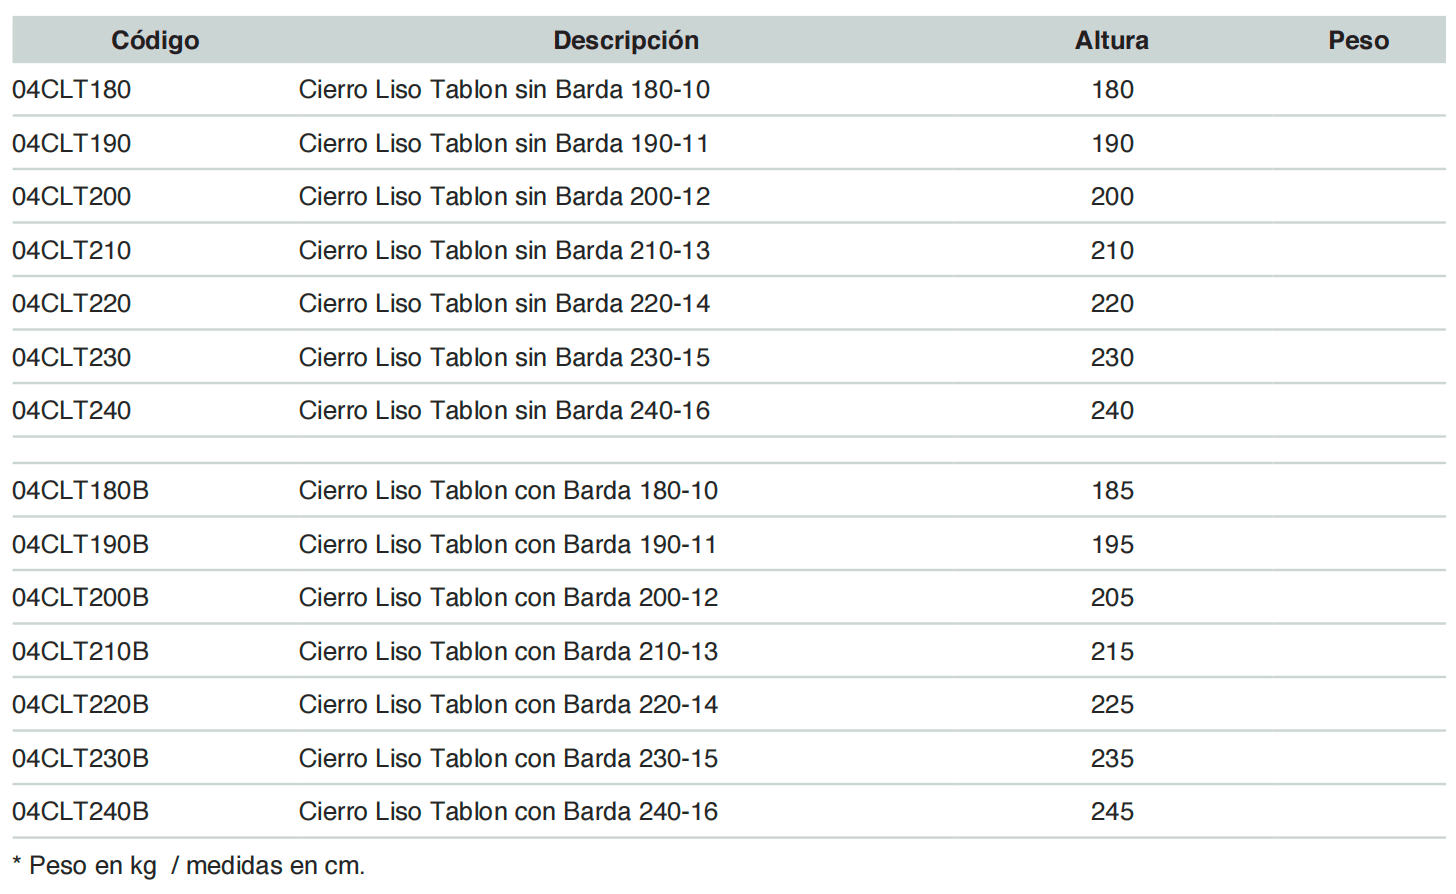Click description 'Cierro Liso Tablon con Barda 220-14'
The image size is (1456, 894).
coord(508,705)
